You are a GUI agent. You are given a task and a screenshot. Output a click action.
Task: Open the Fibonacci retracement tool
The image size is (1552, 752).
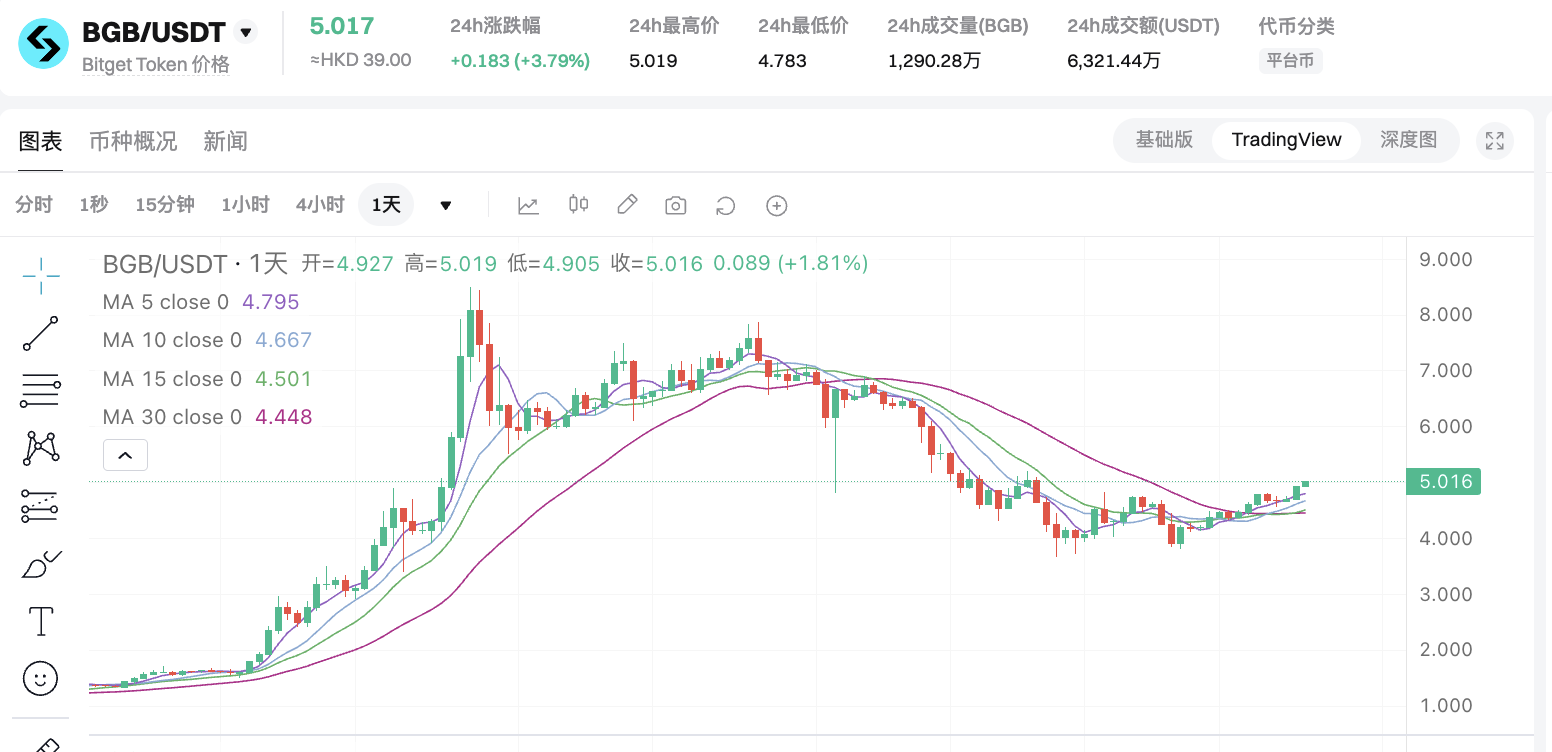pyautogui.click(x=40, y=389)
